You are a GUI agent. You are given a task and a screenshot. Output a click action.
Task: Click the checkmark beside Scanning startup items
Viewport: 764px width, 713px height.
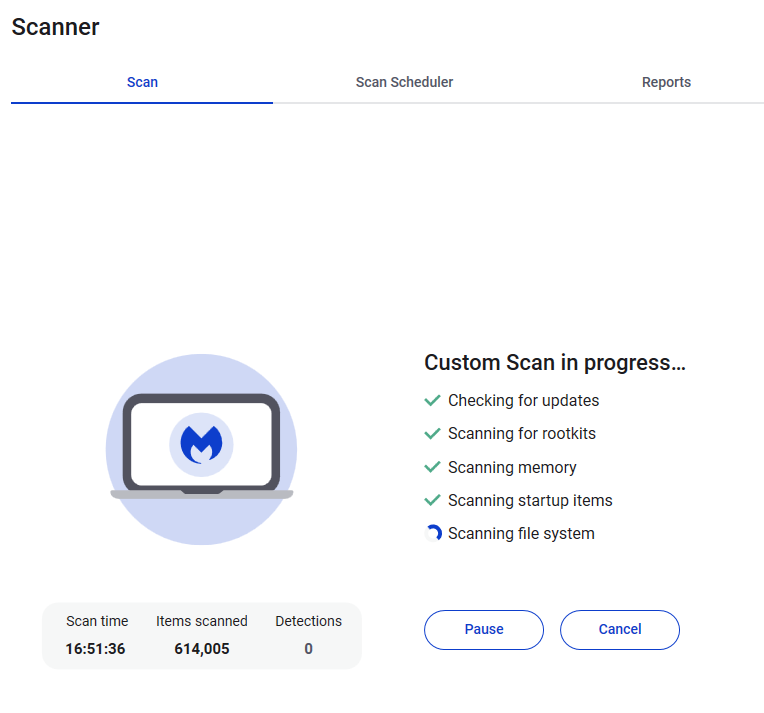432,501
